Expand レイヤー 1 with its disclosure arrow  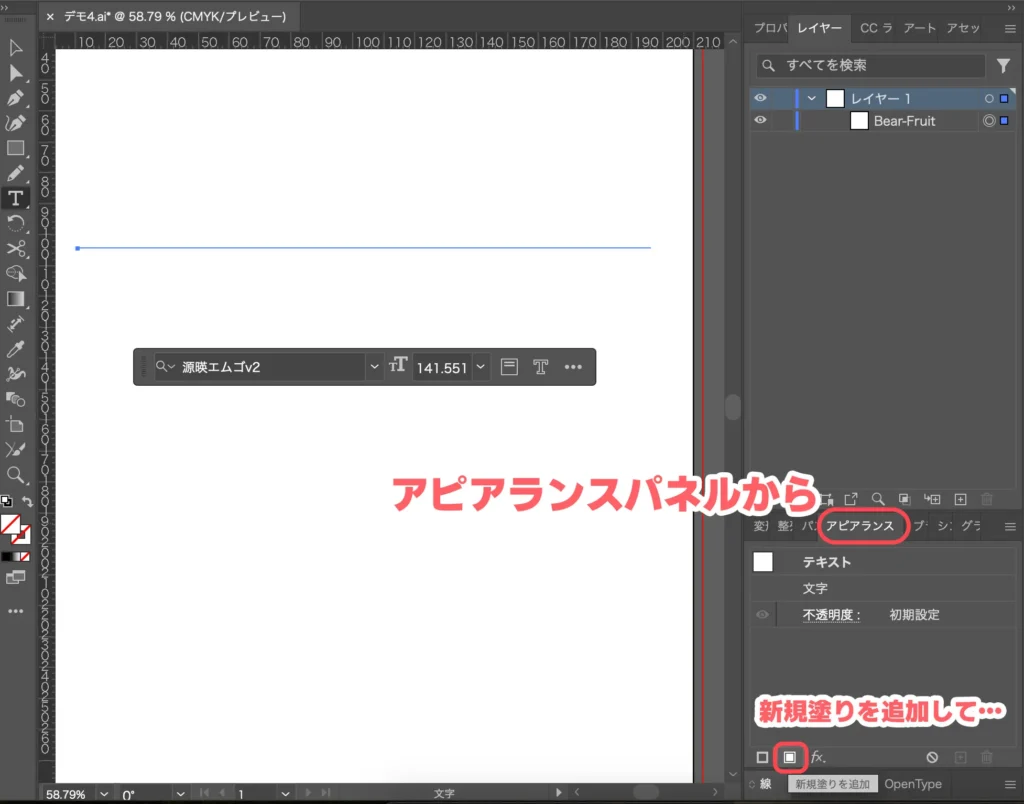pyautogui.click(x=812, y=97)
